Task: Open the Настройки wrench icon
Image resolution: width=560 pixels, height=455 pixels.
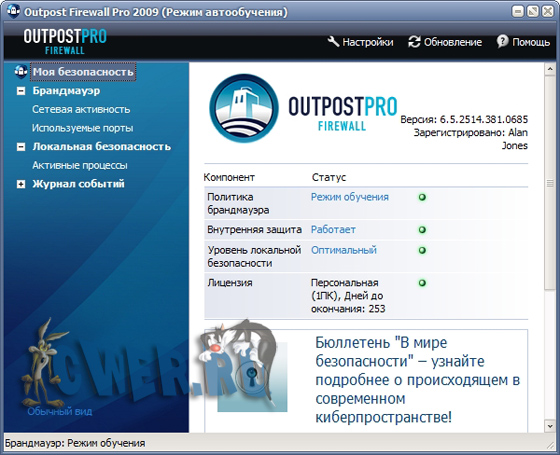Action: pos(333,42)
